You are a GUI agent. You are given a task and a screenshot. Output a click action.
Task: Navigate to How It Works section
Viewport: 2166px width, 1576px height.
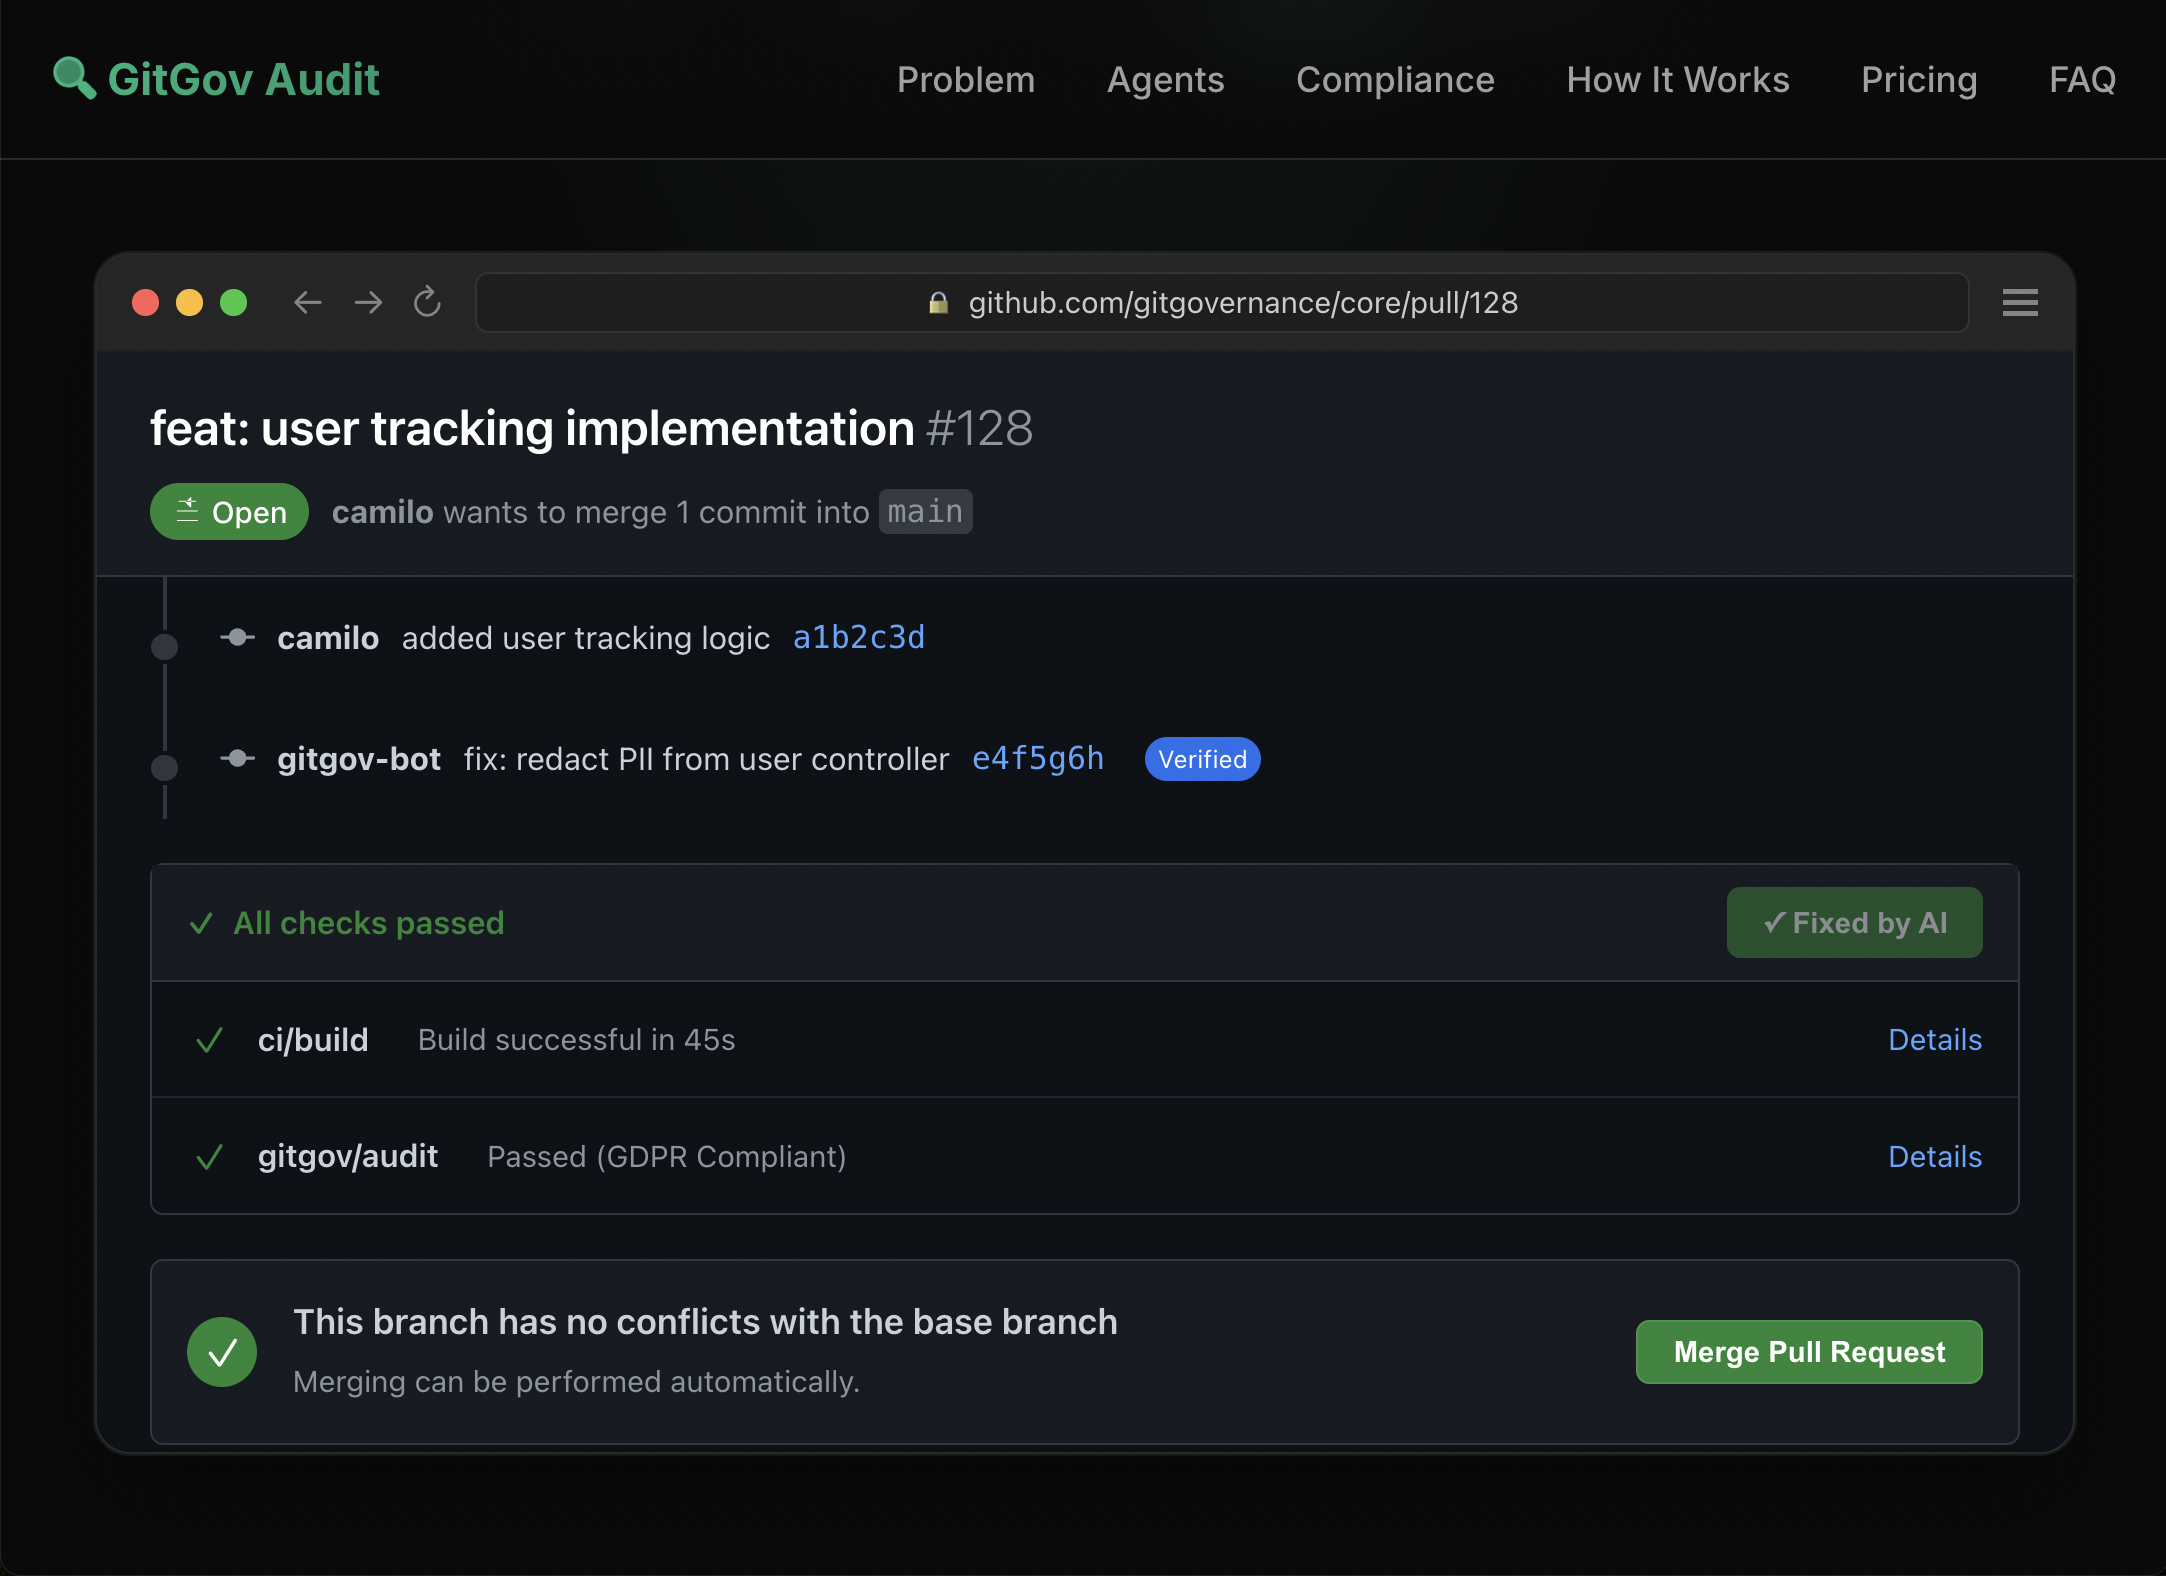[x=1677, y=80]
